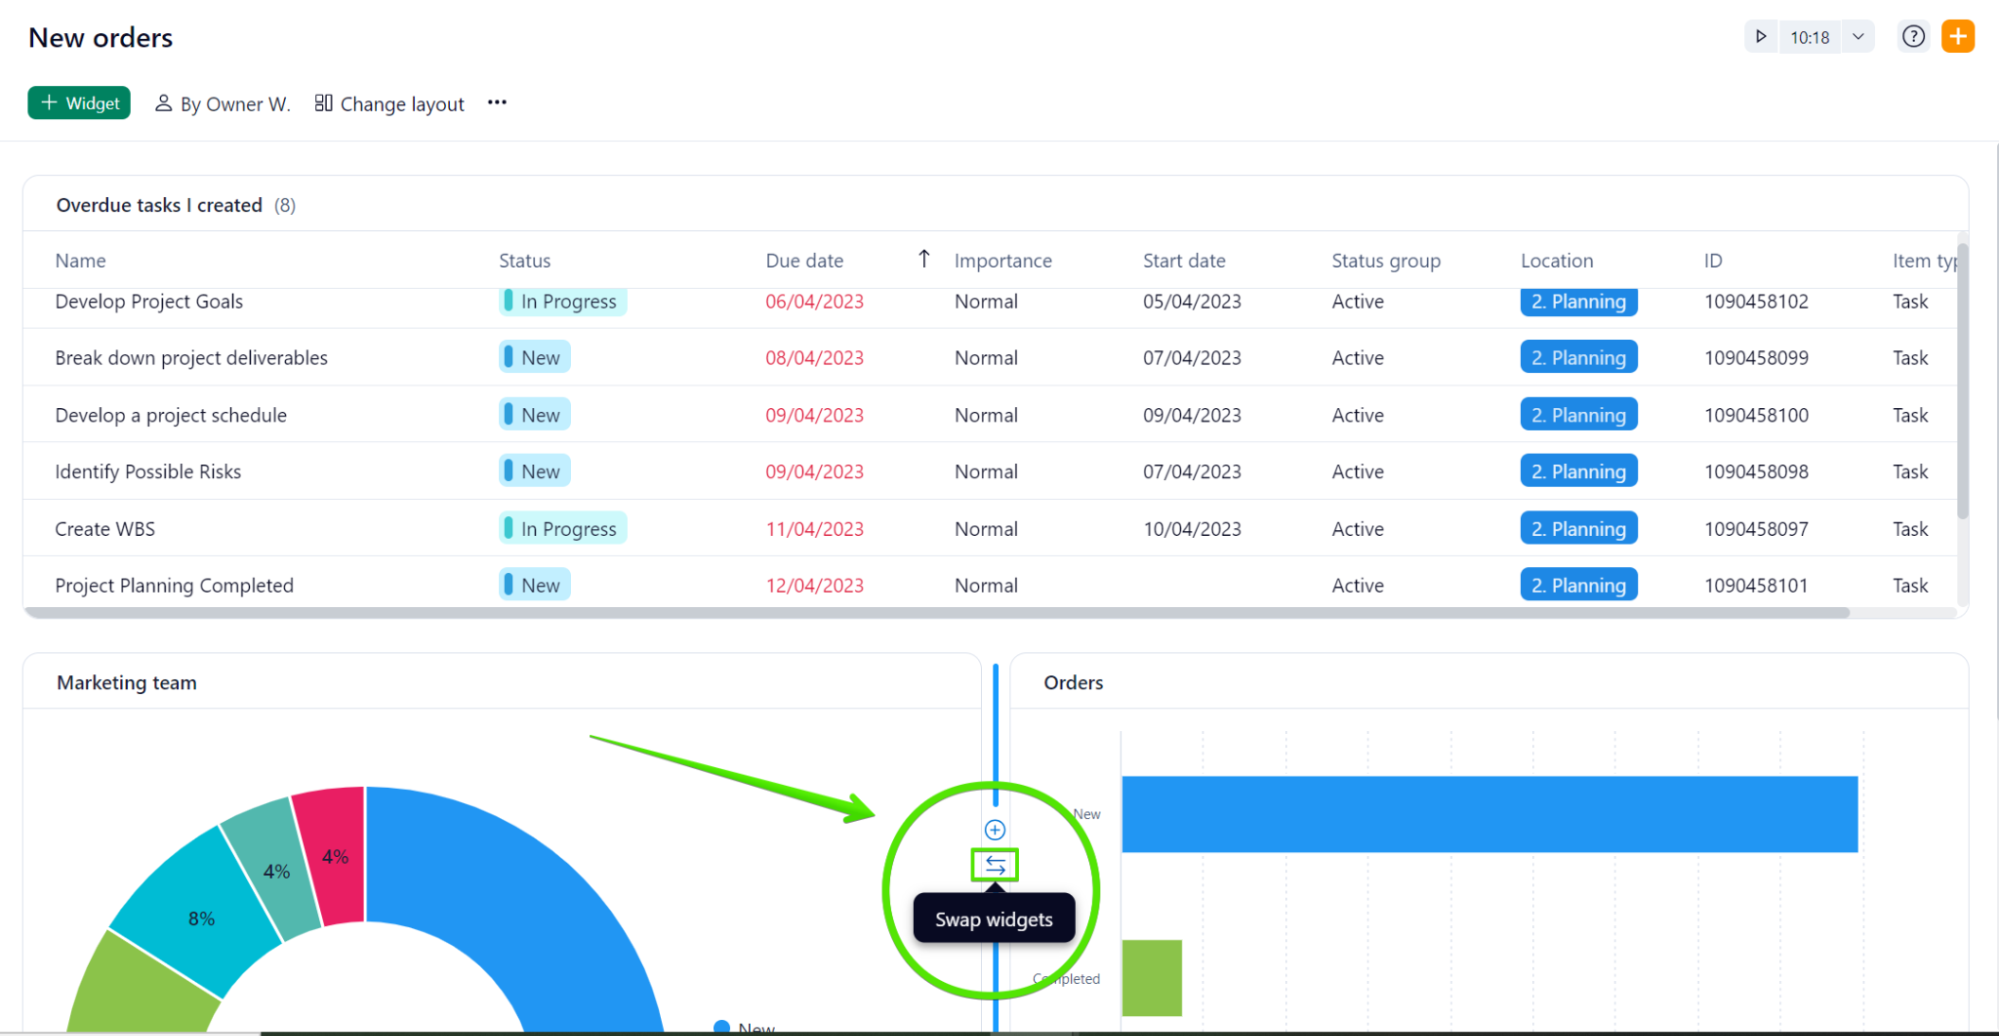The image size is (1999, 1036).
Task: Click the Swap widgets arrows icon
Action: click(995, 865)
